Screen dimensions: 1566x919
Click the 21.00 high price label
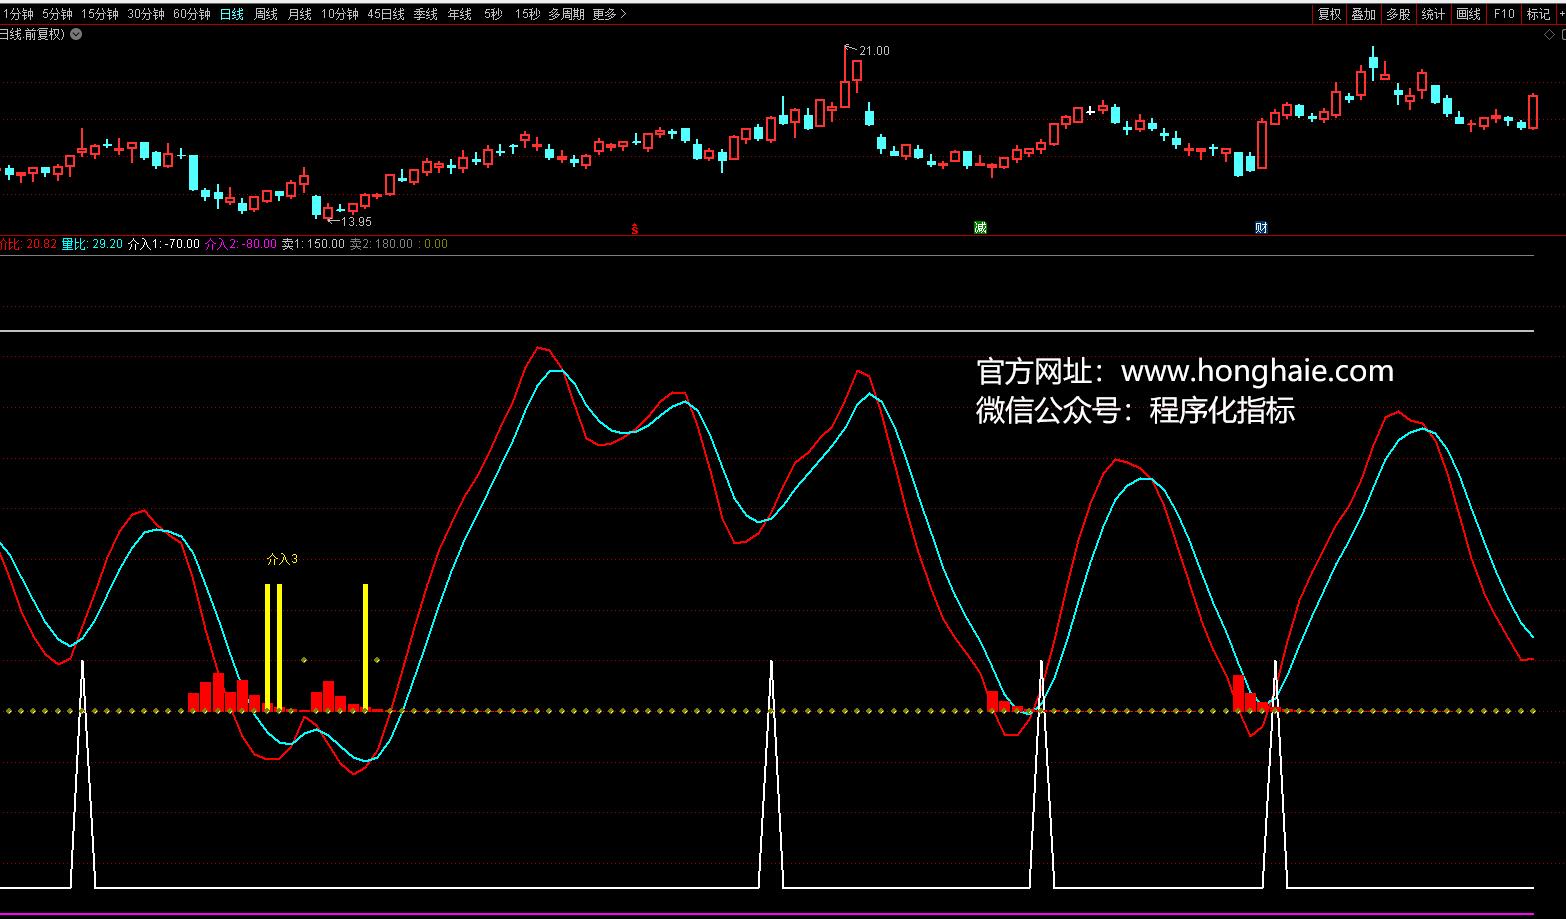[x=874, y=51]
